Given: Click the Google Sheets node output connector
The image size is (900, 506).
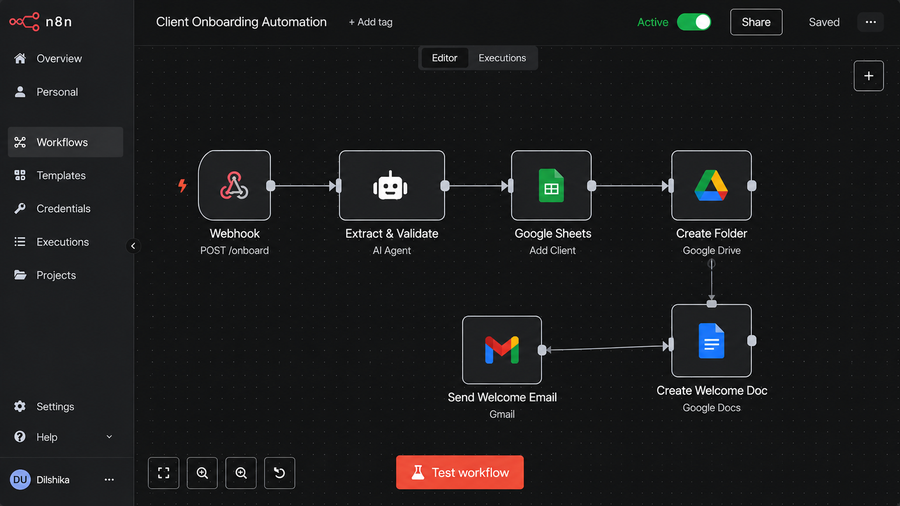Looking at the screenshot, I should coord(592,185).
